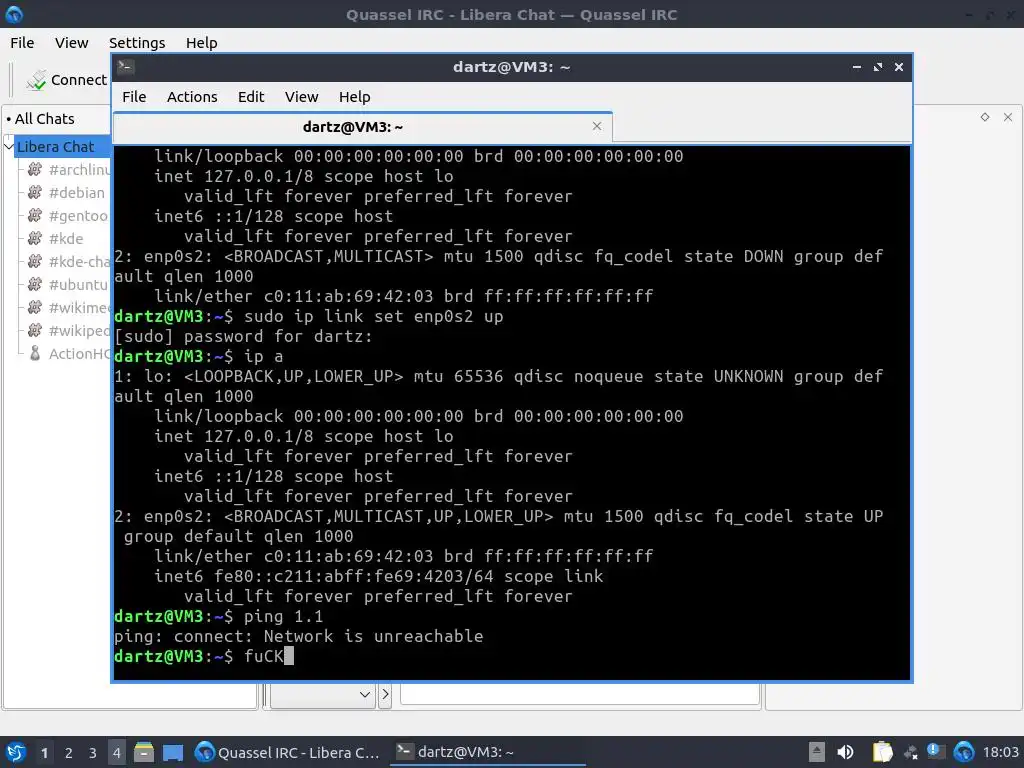Open the ActionHQ query entry
1024x768 pixels.
pos(79,353)
